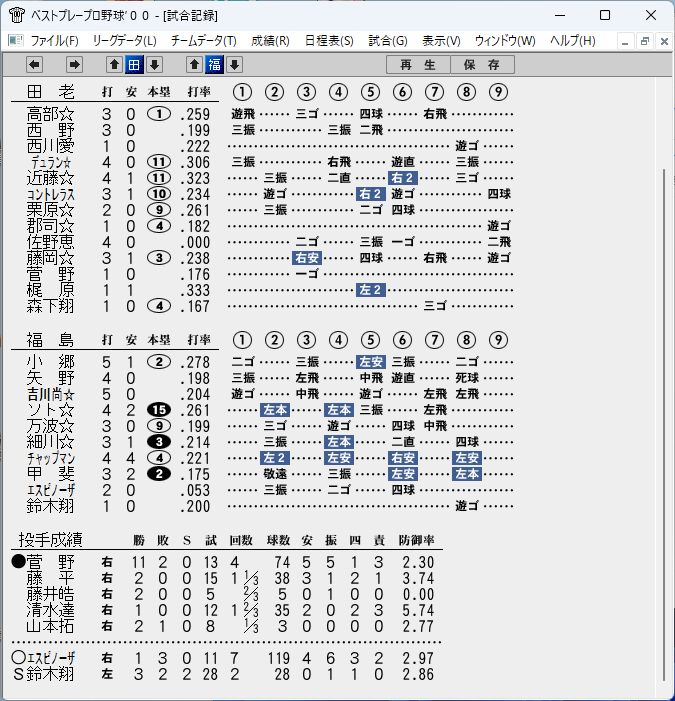Screen dimensions: 675x701
Task: Click 細川's 左本 result in inning 4
Action: coord(338,442)
